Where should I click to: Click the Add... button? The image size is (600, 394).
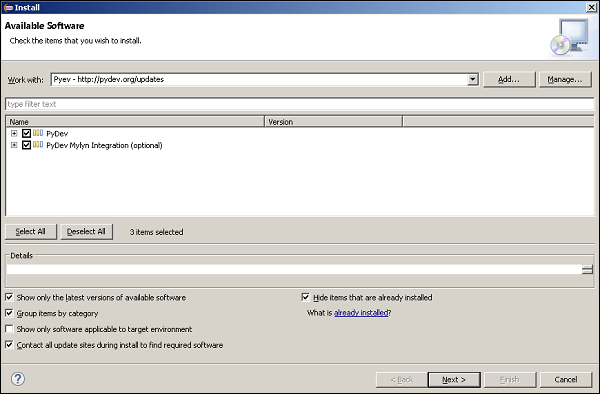pos(509,80)
